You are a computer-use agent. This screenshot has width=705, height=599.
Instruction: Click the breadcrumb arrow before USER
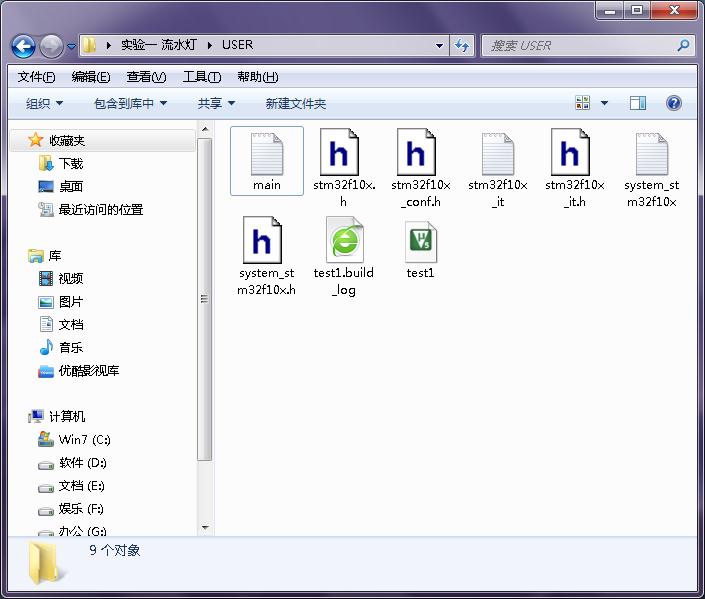[x=210, y=45]
